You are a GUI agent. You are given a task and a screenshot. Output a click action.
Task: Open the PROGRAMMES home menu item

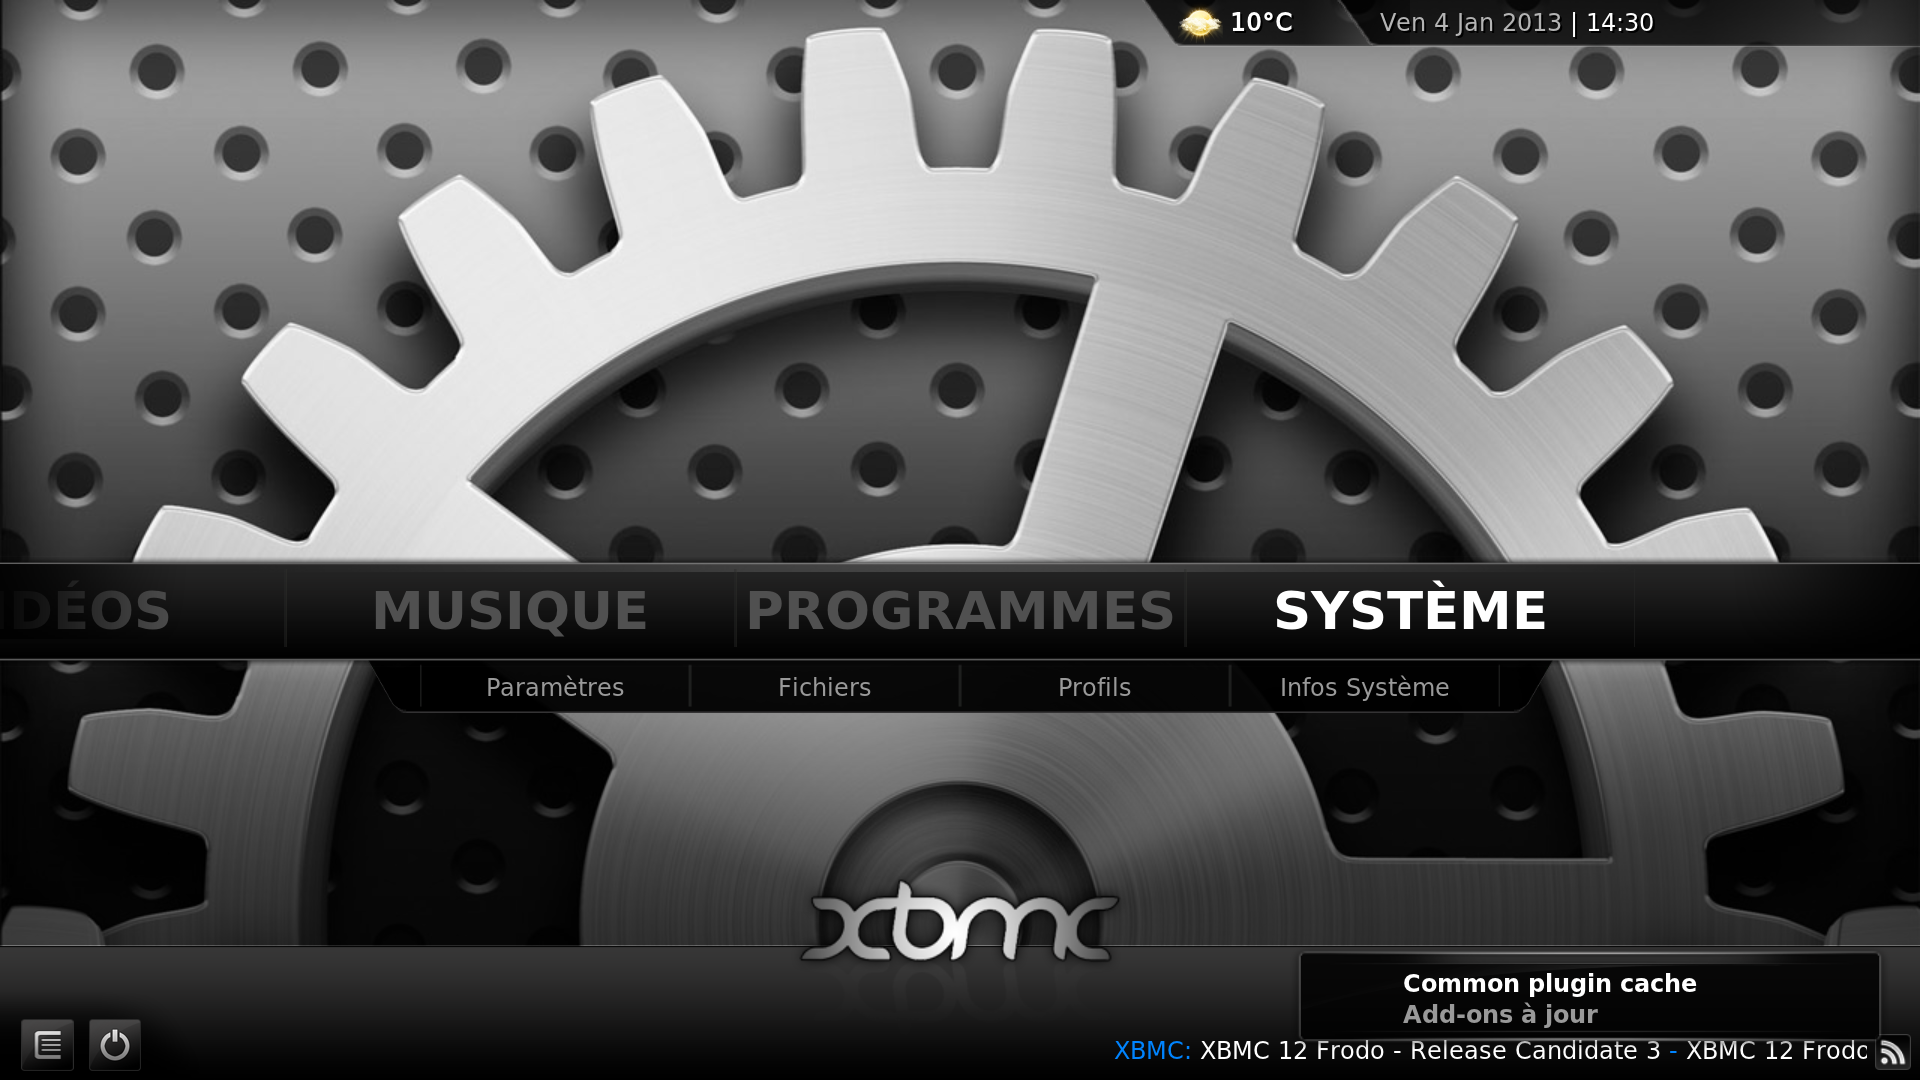coord(960,610)
